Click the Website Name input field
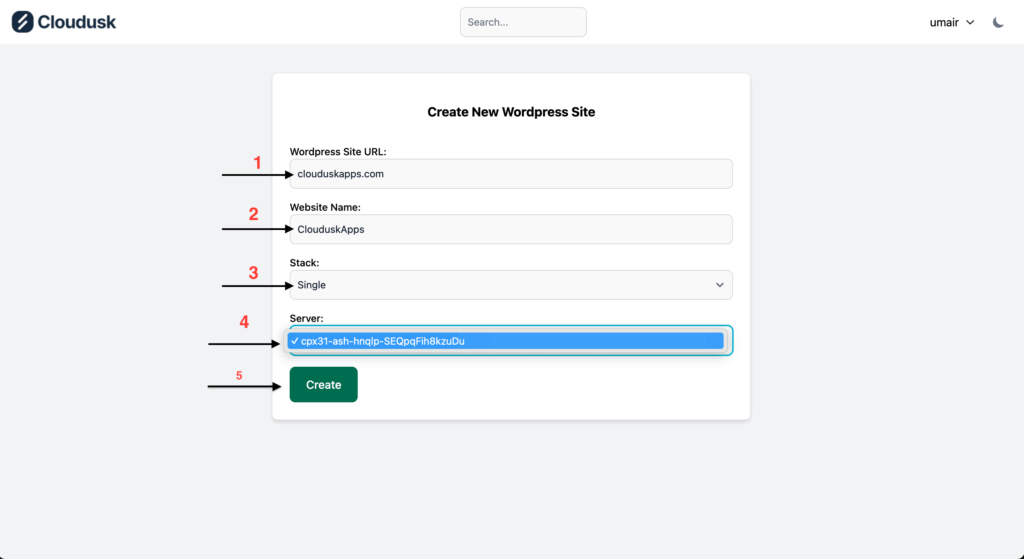 click(x=510, y=229)
